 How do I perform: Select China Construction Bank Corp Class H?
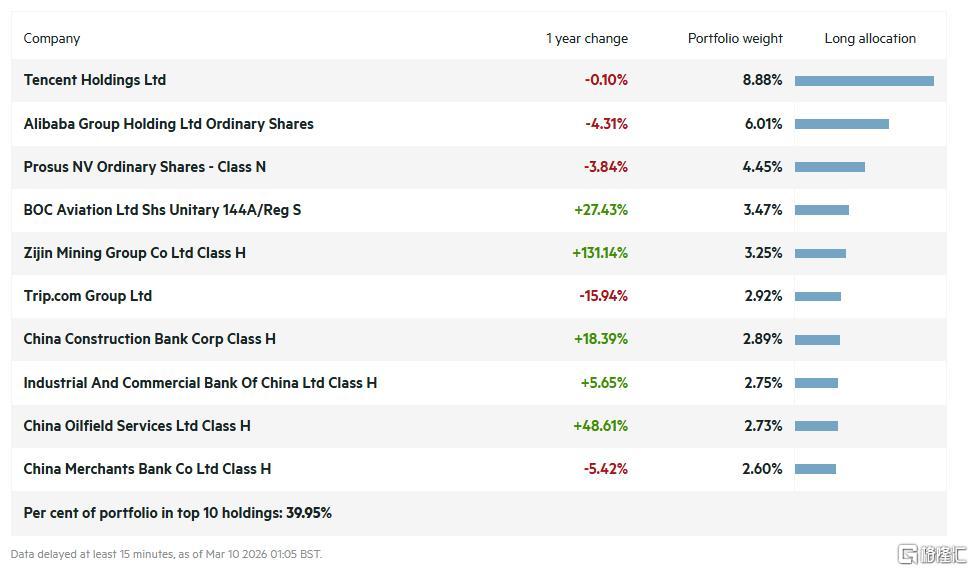click(x=149, y=339)
